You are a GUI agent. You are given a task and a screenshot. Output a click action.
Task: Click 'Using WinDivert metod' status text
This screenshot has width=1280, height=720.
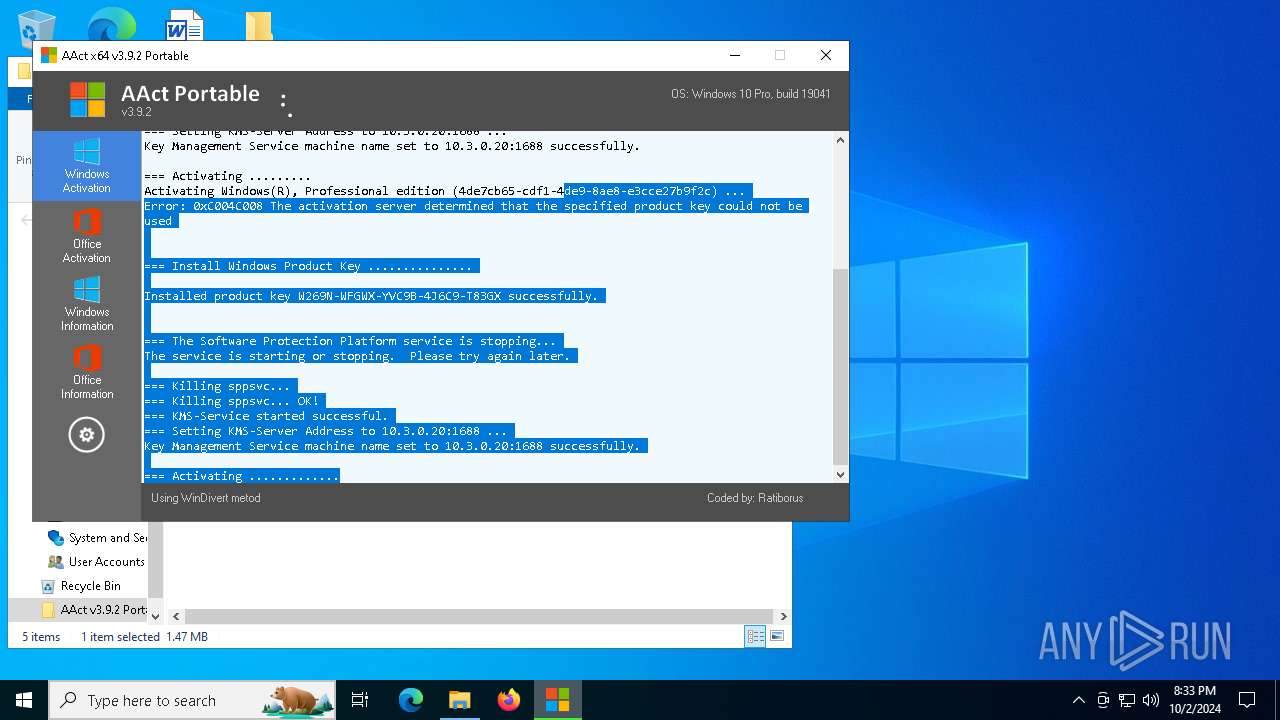tap(205, 498)
